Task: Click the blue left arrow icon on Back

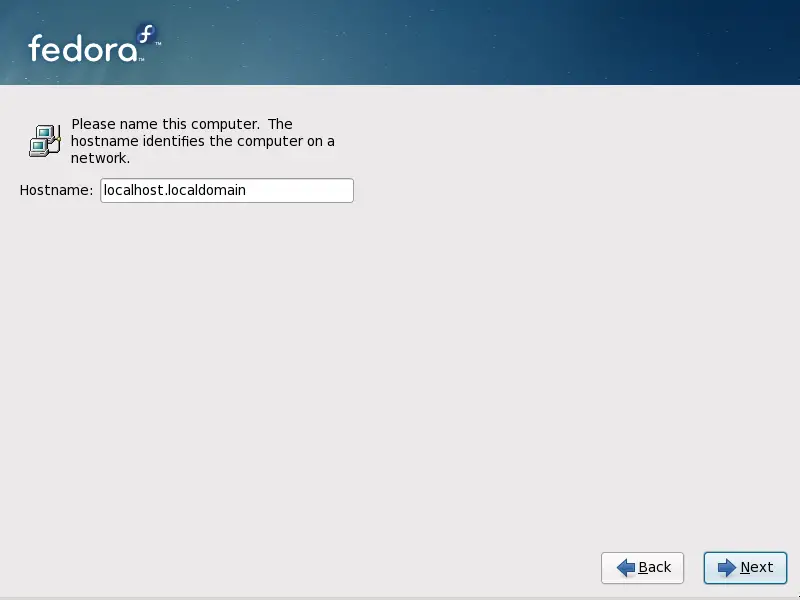Action: [x=626, y=568]
